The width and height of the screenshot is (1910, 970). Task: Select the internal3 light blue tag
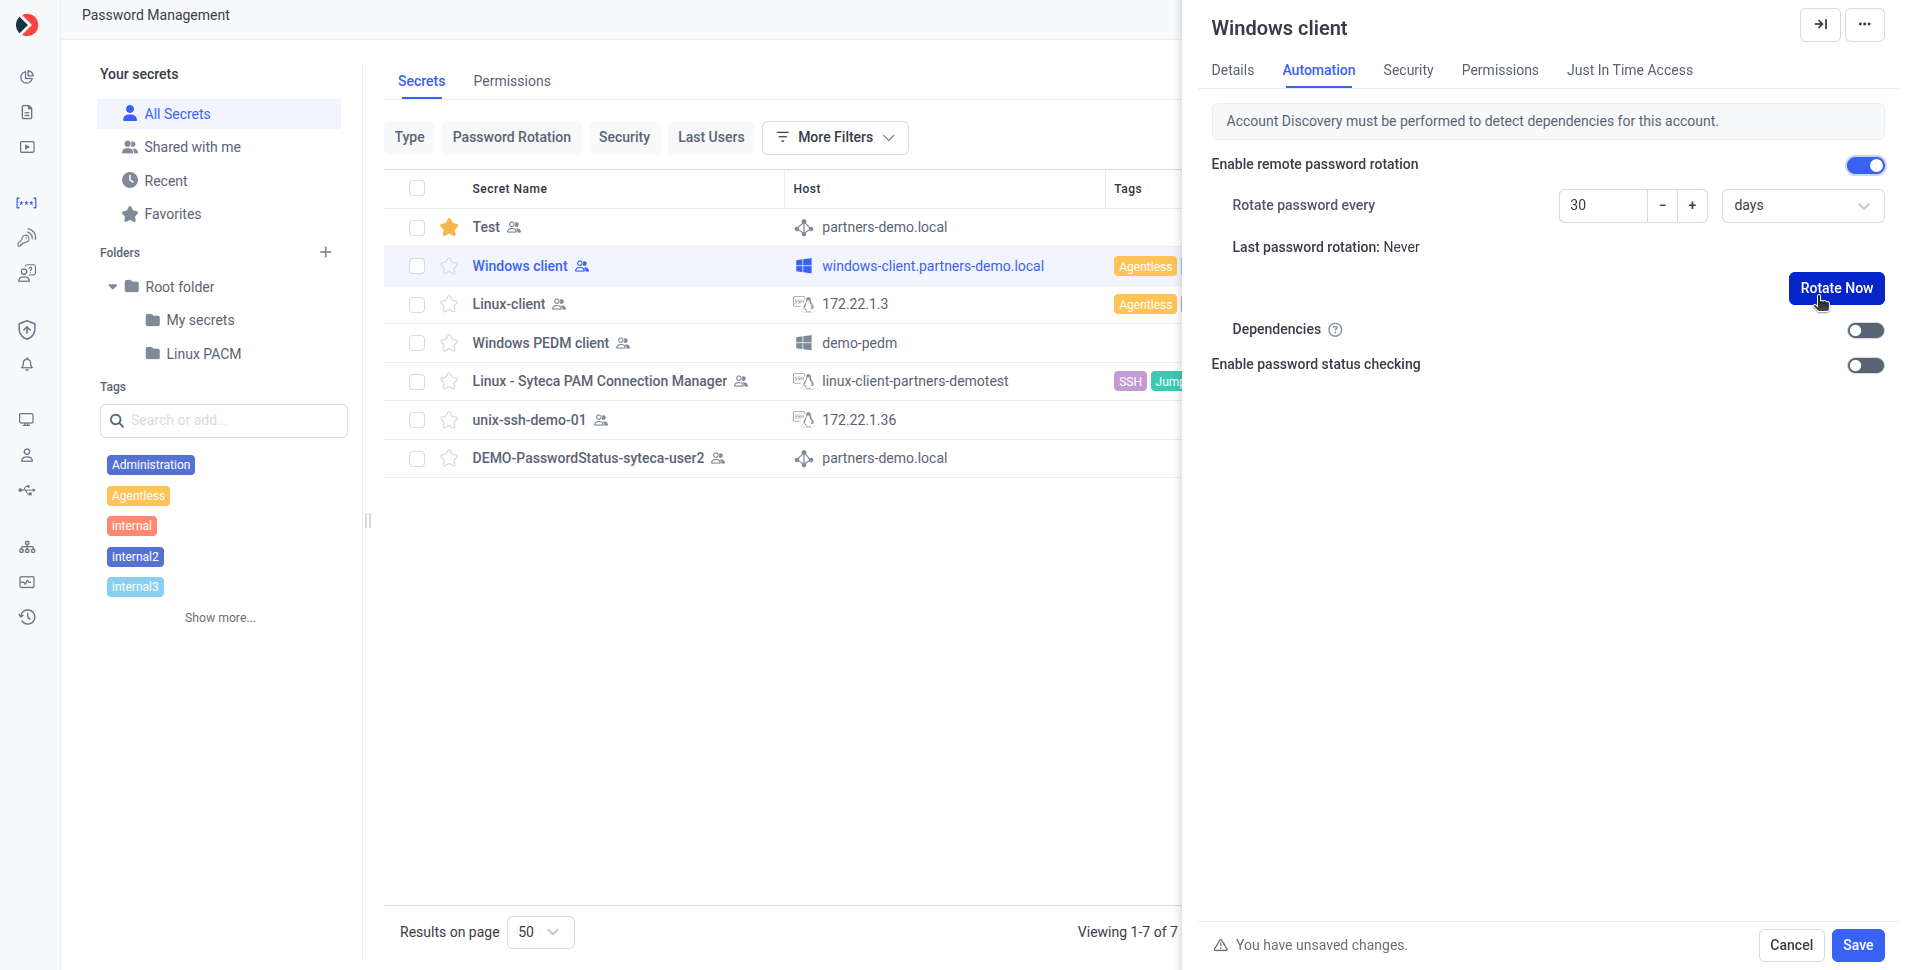135,587
